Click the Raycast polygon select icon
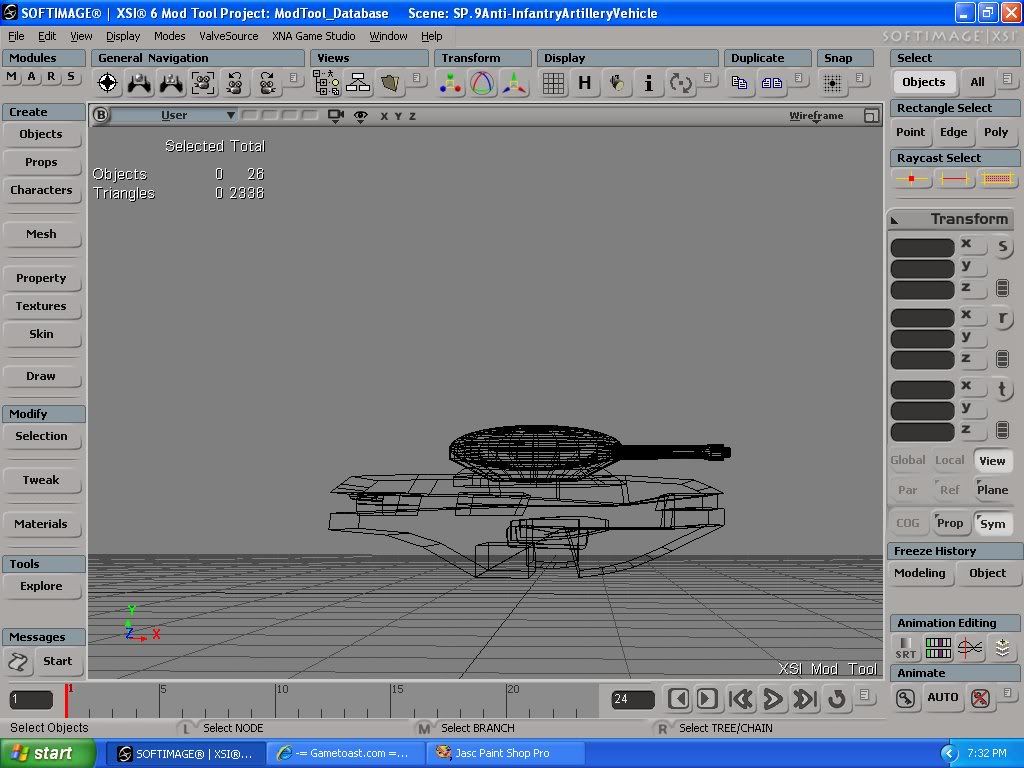Screen dimensions: 1024x768 (x=997, y=178)
